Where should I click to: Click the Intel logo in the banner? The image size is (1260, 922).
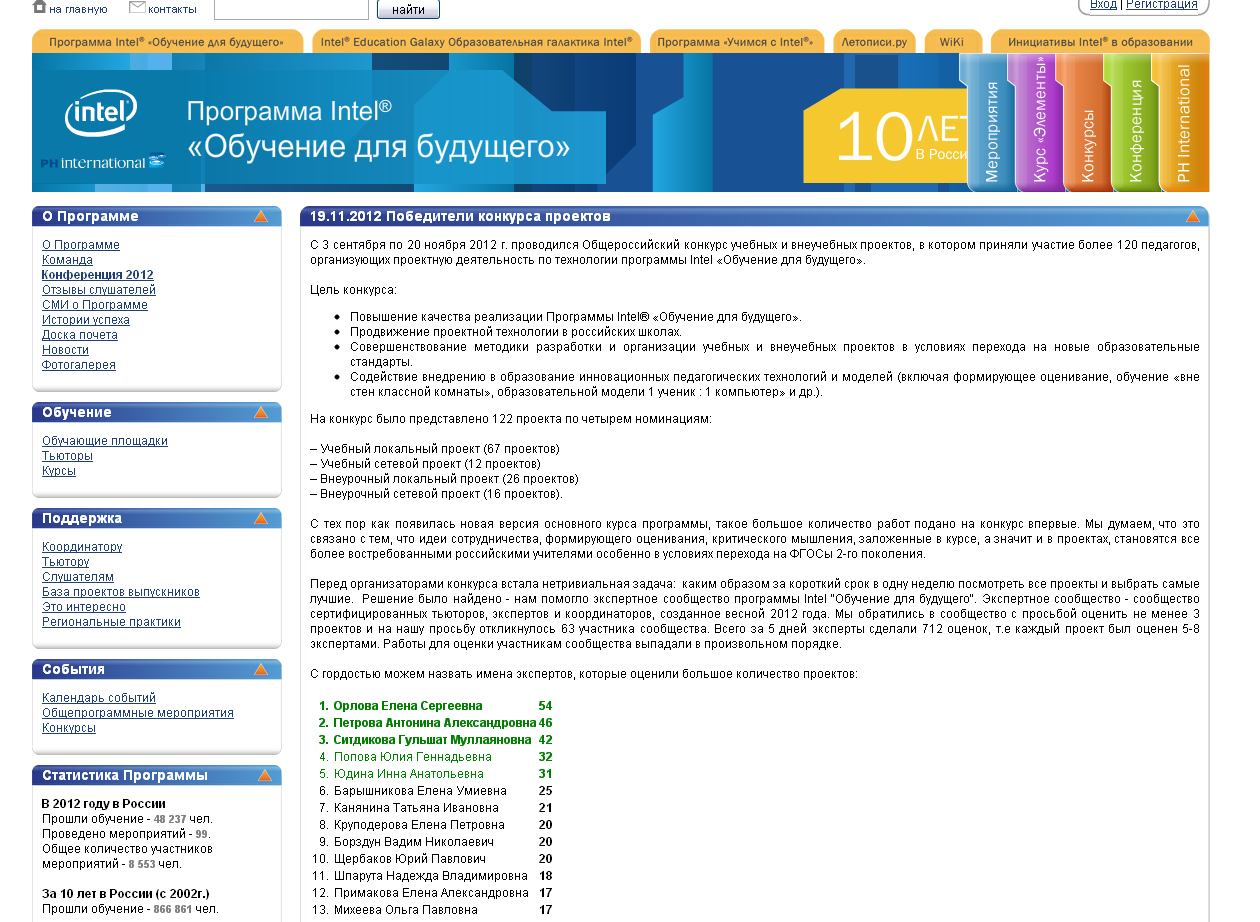(101, 115)
